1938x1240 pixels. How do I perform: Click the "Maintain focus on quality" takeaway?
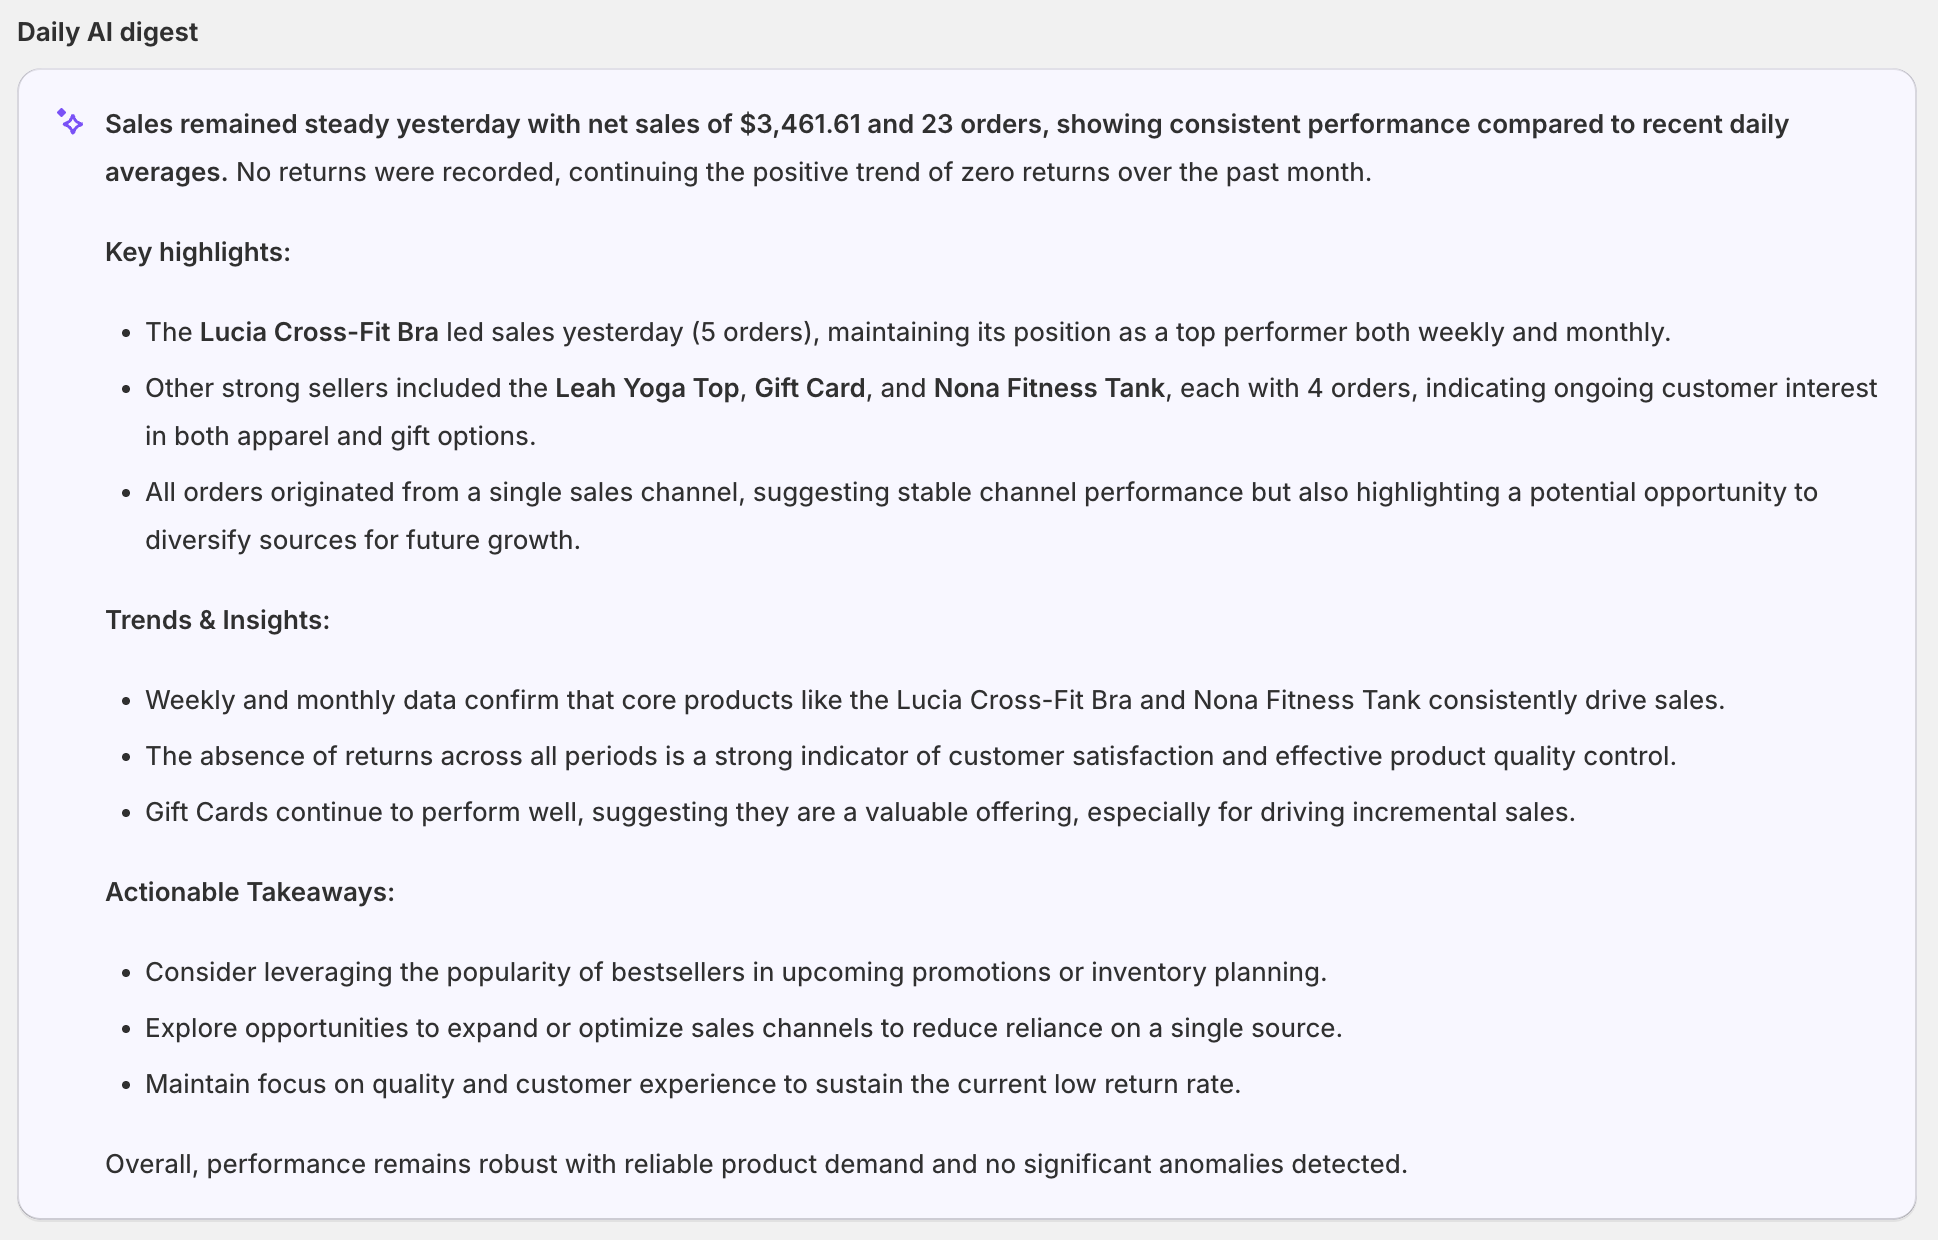click(692, 1084)
